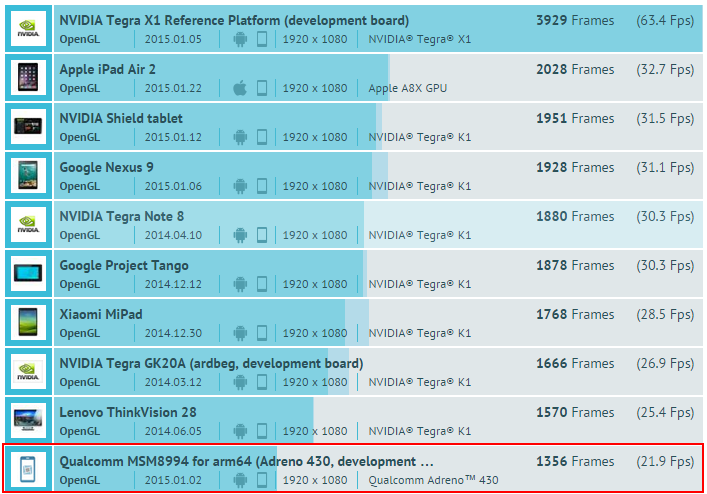Click the Apple iPad Air 2 thumbnail

(28, 78)
